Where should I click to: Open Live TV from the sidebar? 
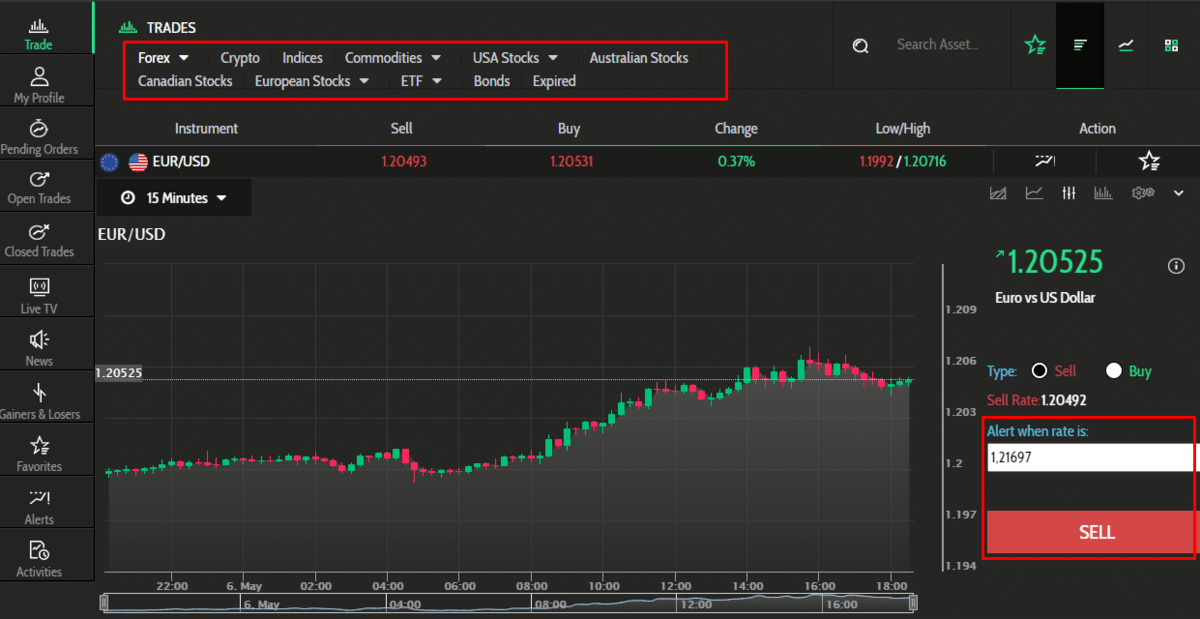(39, 288)
